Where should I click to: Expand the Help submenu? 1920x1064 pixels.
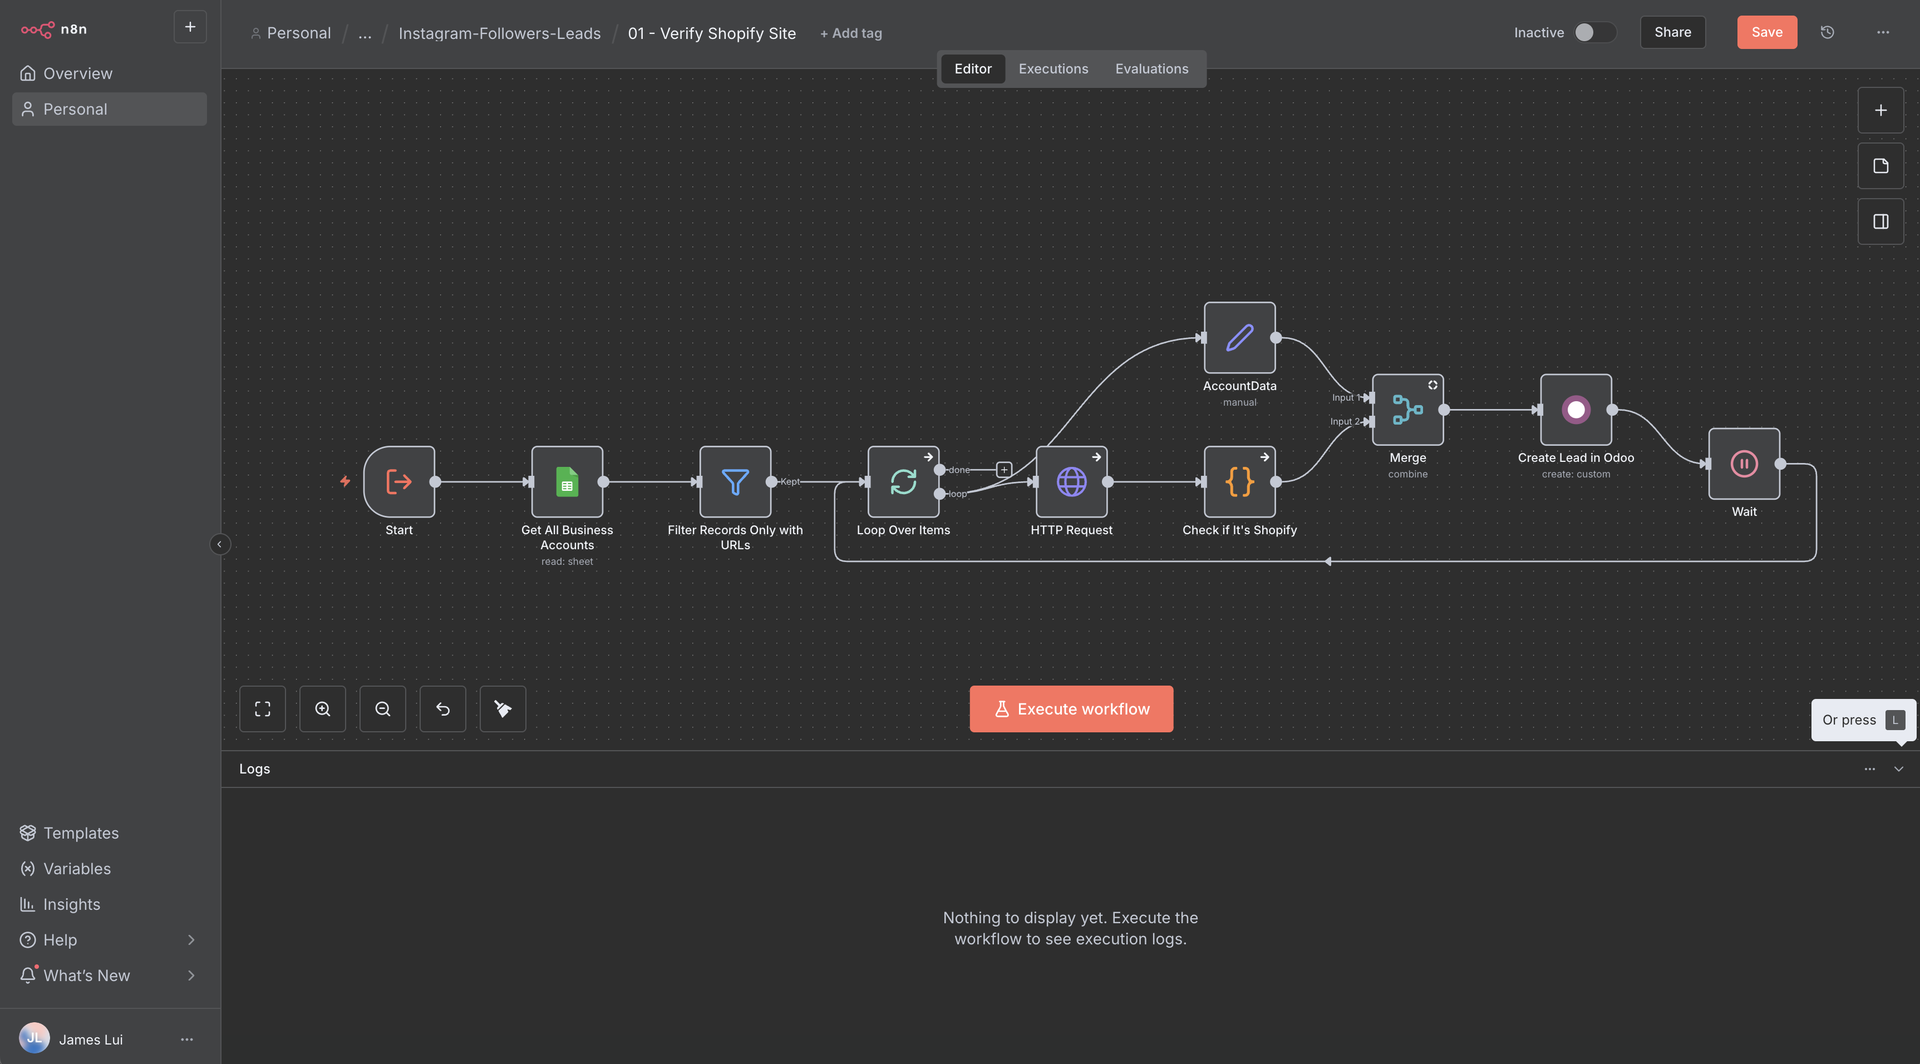(190, 940)
